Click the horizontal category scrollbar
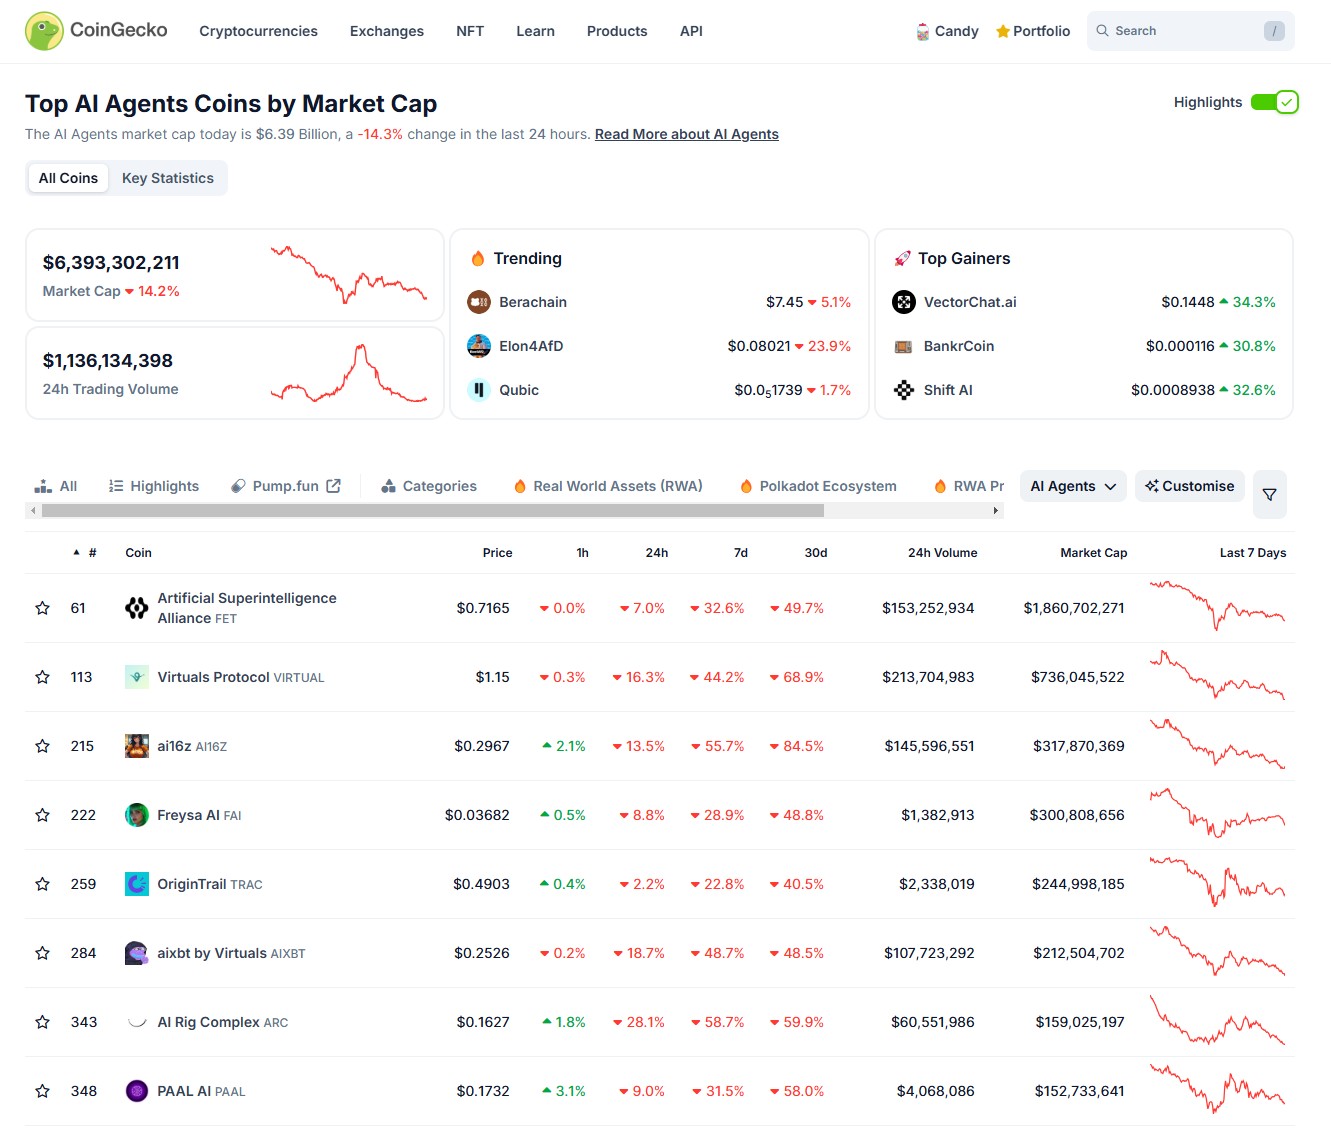Screen dimensions: 1331x1128 tap(432, 511)
